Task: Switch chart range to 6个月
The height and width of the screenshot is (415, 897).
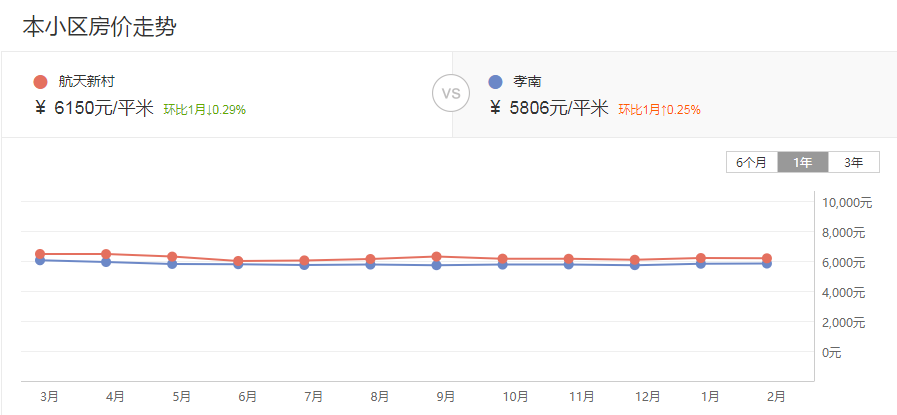Action: 752,162
